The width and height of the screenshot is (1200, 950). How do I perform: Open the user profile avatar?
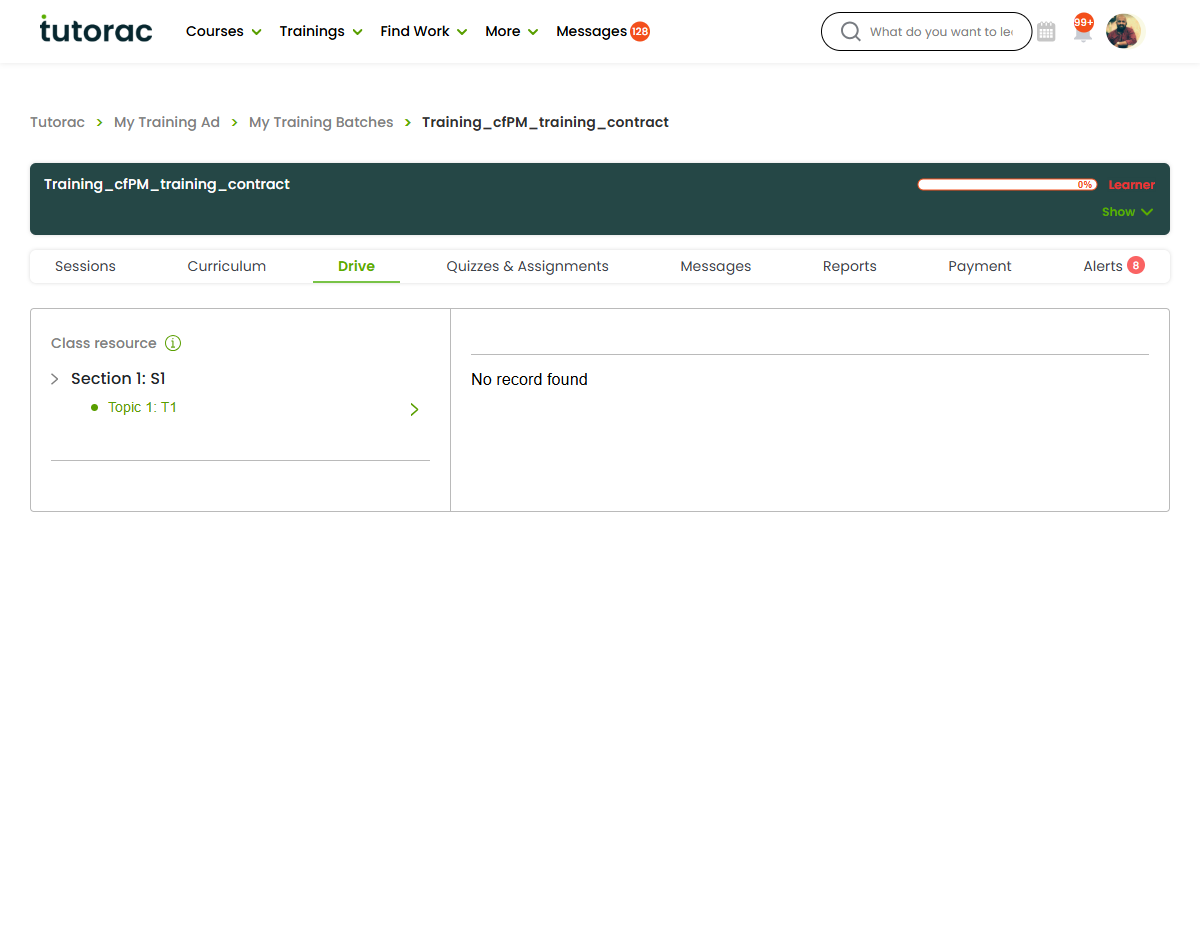pyautogui.click(x=1124, y=31)
